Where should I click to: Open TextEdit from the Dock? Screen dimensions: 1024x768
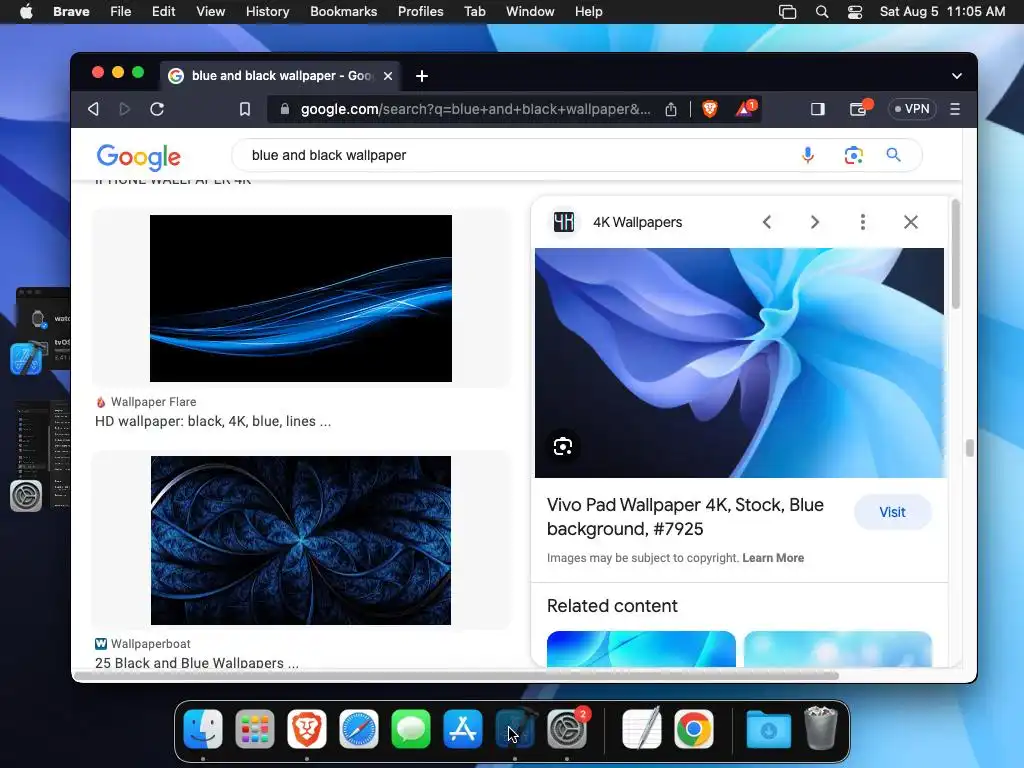point(642,729)
